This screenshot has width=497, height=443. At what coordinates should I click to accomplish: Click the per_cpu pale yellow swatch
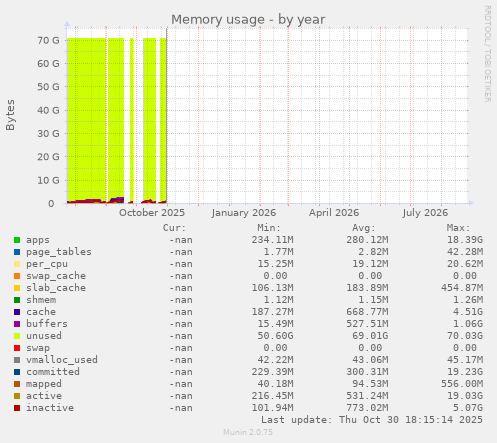[x=17, y=264]
